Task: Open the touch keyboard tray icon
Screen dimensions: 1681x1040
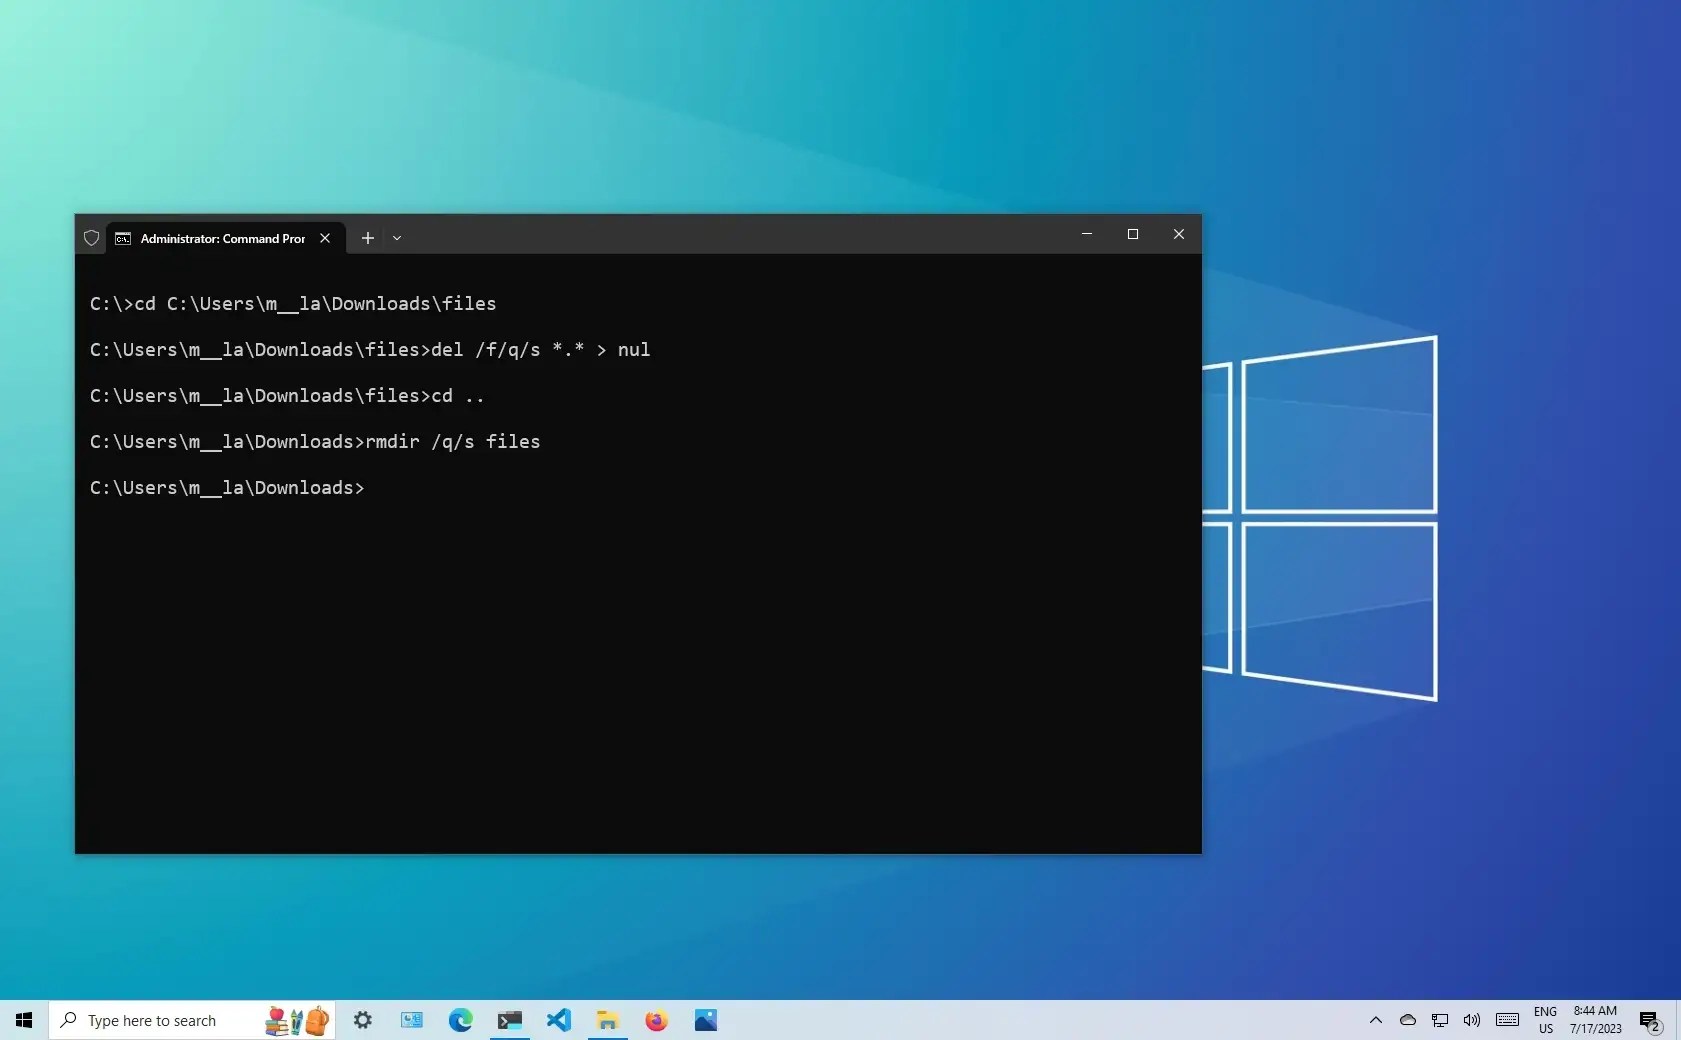Action: click(1508, 1020)
